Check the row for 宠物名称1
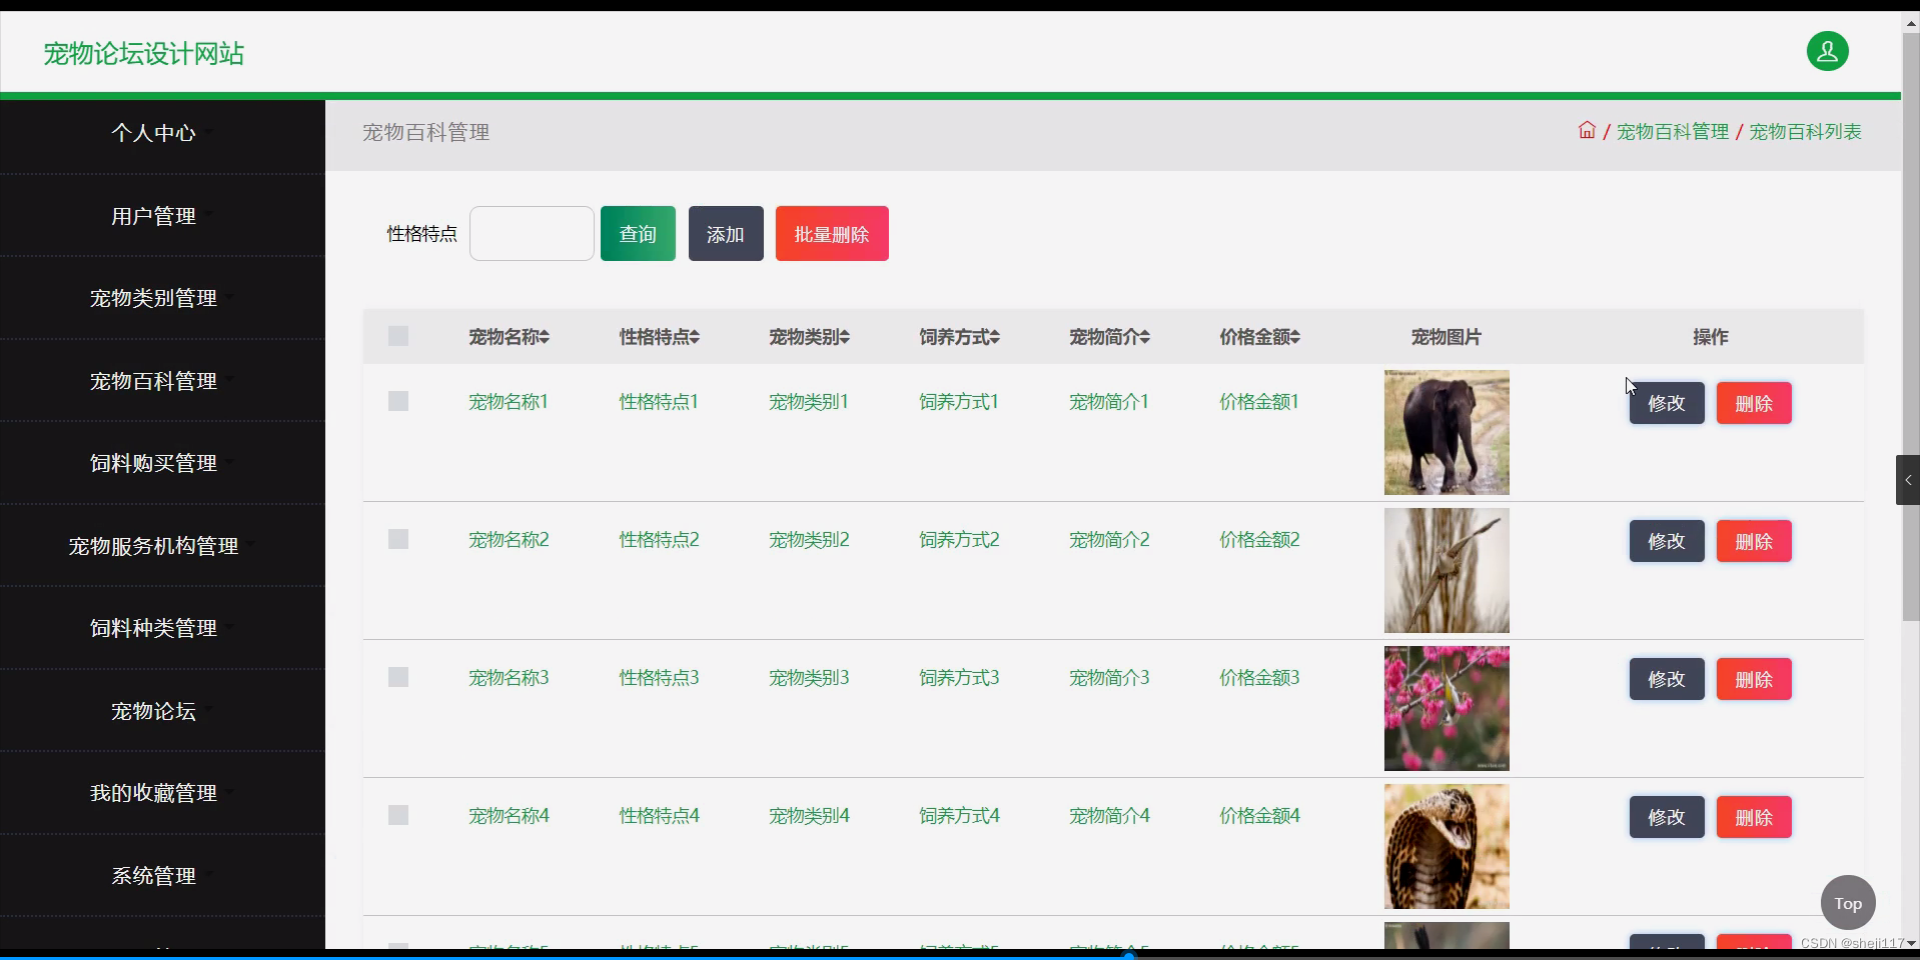Screen dimensions: 1920x960 (x=398, y=401)
